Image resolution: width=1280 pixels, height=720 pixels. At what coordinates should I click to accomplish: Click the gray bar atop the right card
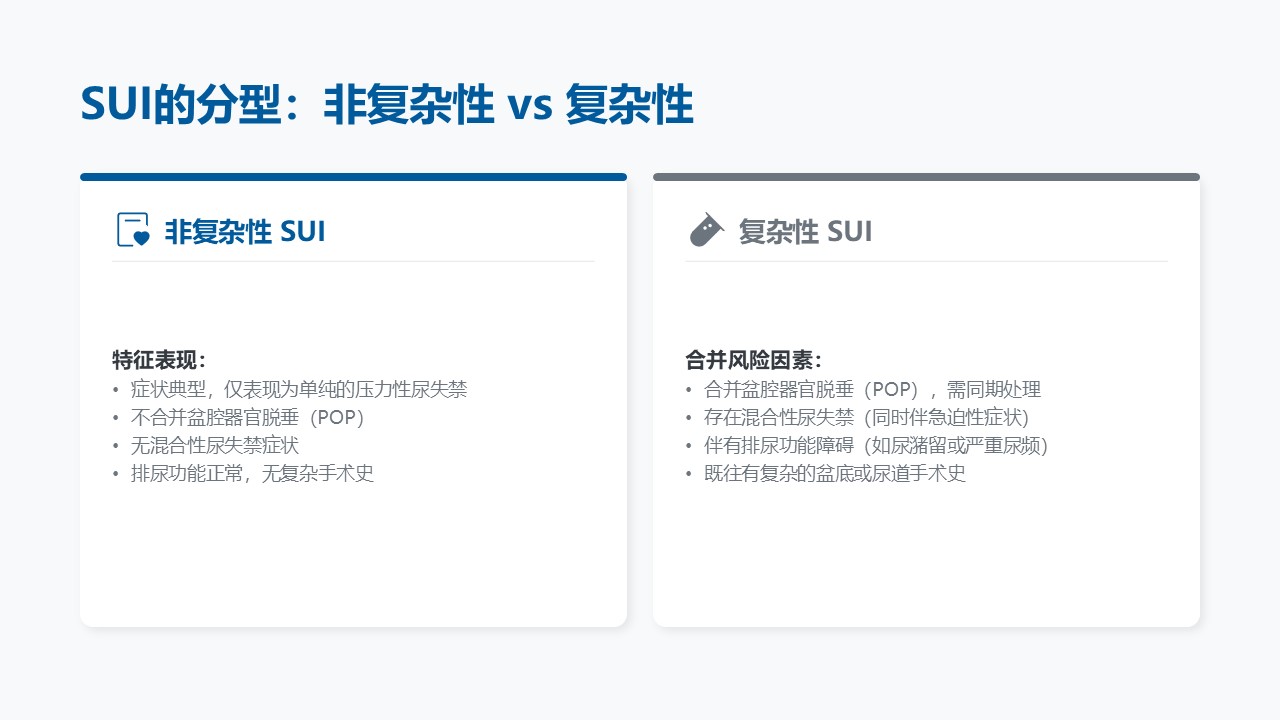[926, 177]
